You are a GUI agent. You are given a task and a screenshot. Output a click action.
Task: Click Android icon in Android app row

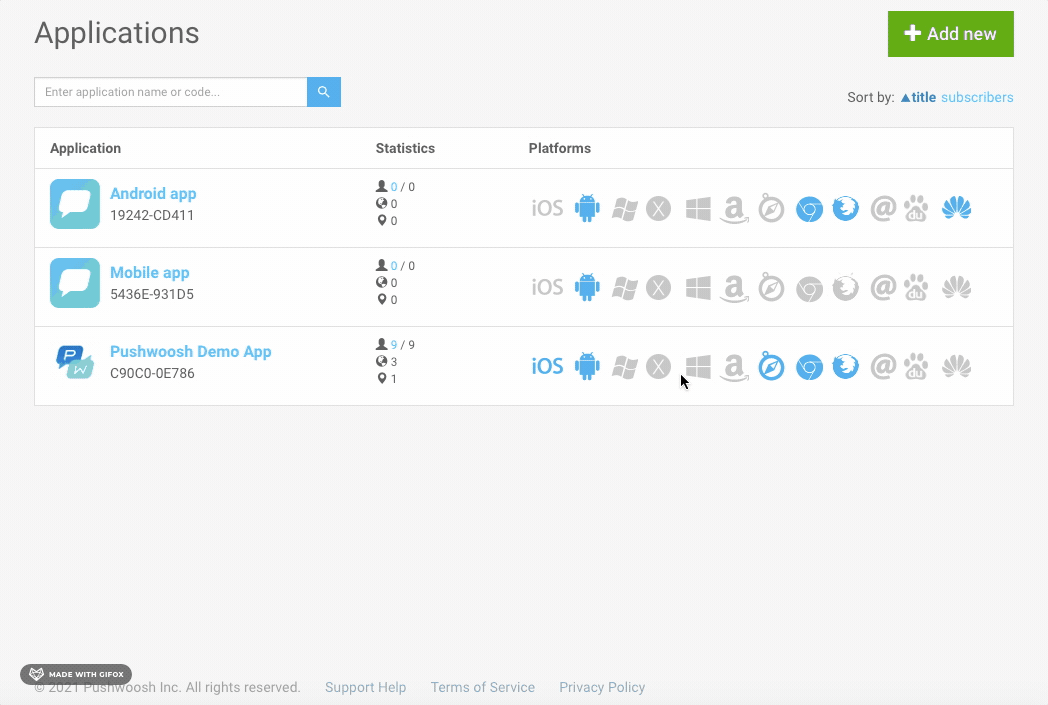[x=587, y=209]
